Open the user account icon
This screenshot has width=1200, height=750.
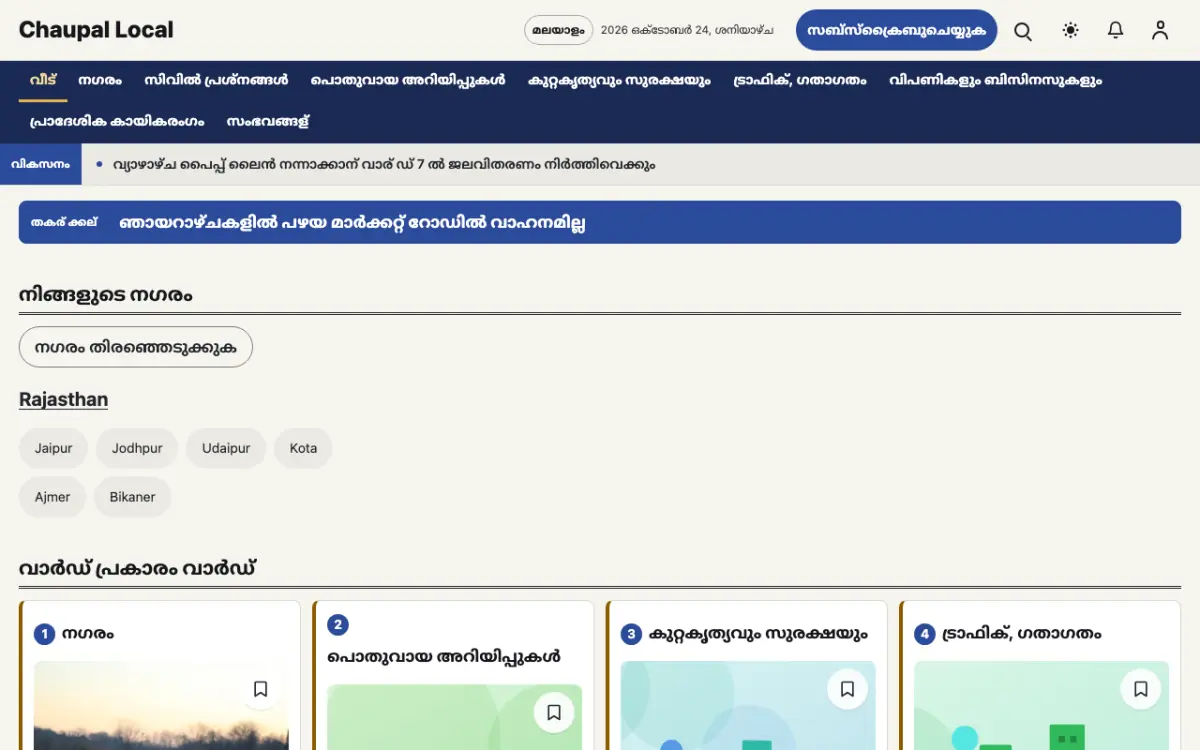[1160, 31]
